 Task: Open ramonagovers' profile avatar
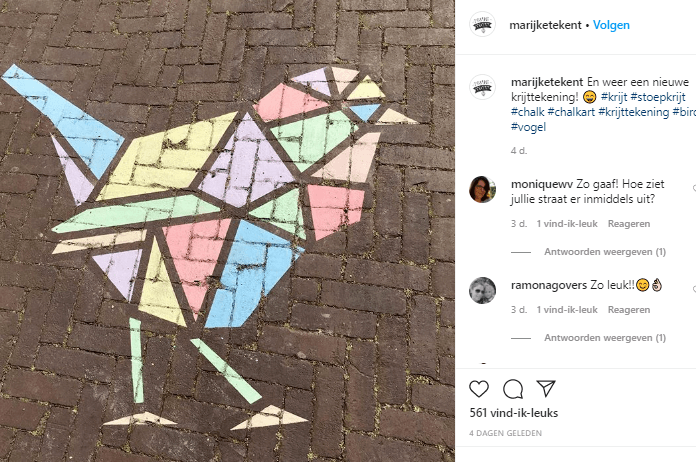[x=482, y=290]
